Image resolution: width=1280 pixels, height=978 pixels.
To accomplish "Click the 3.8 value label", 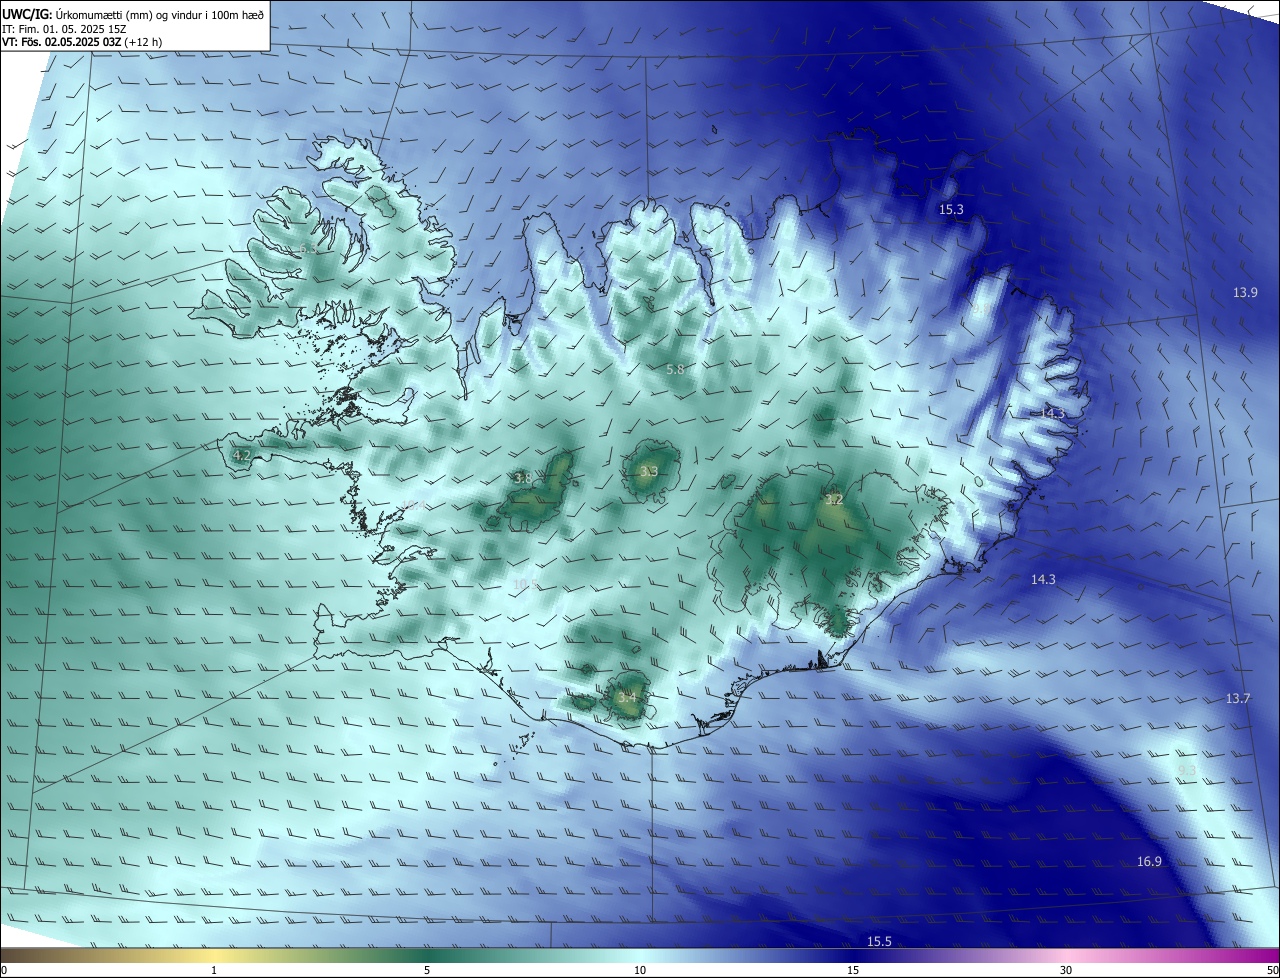I will click(523, 479).
